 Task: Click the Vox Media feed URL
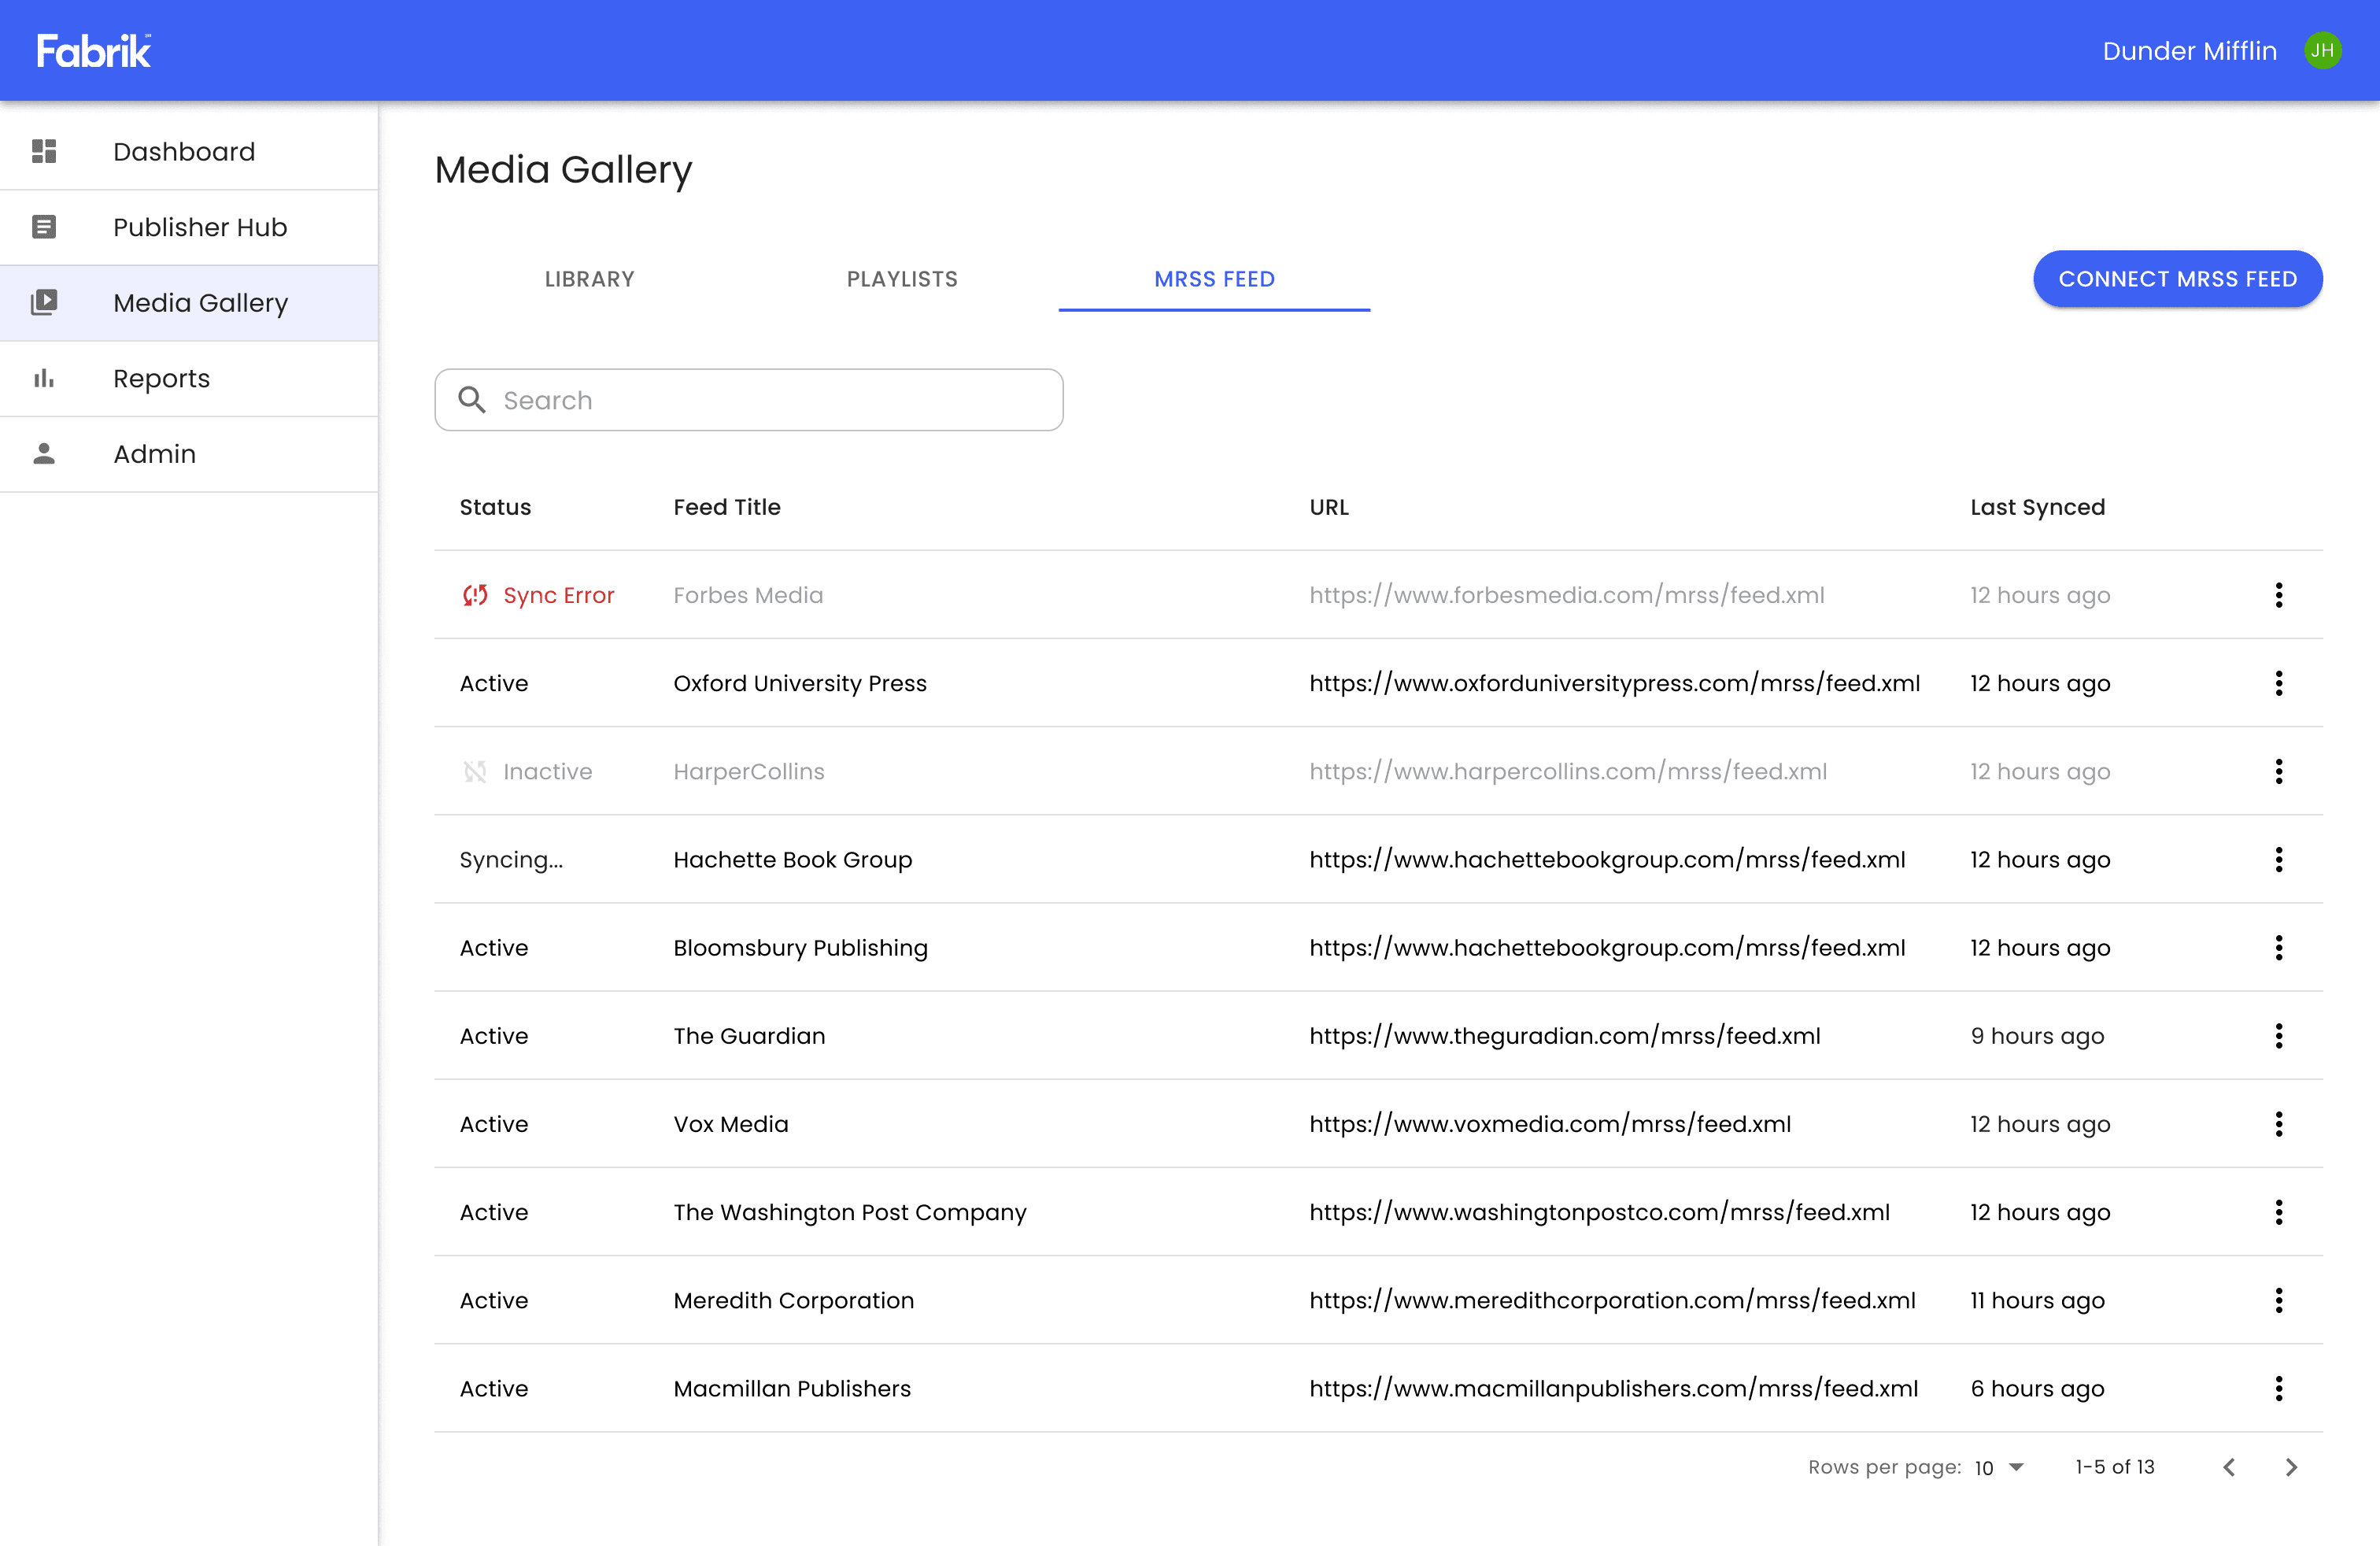point(1550,1124)
